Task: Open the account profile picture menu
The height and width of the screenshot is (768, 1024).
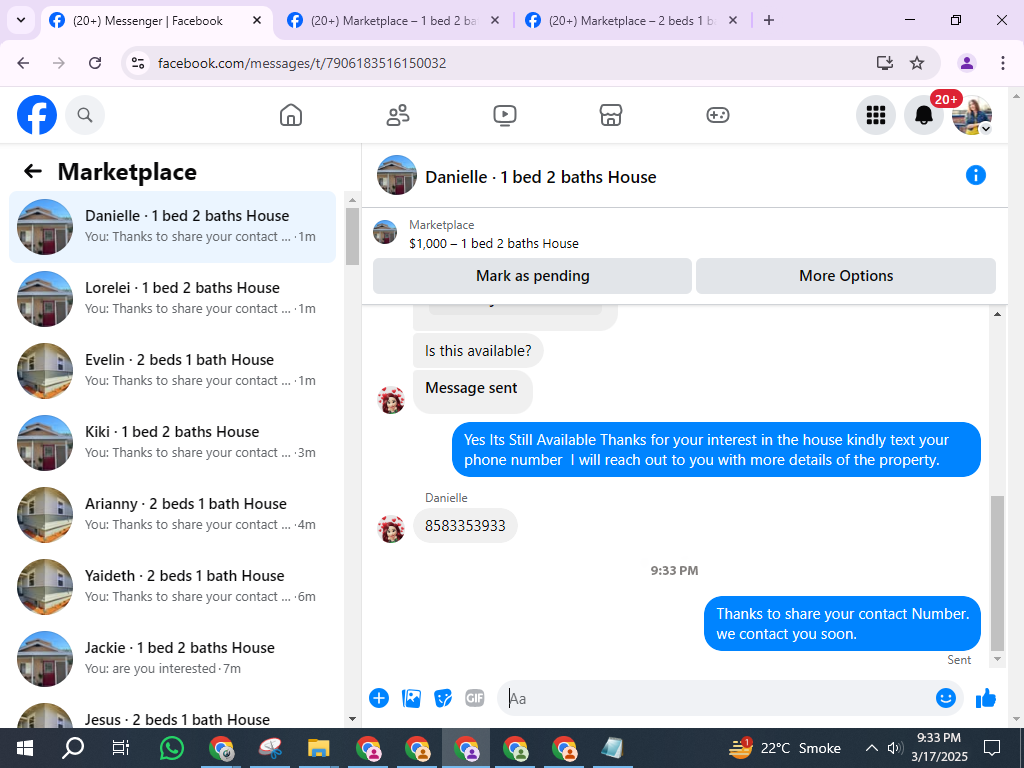Action: pyautogui.click(x=972, y=115)
